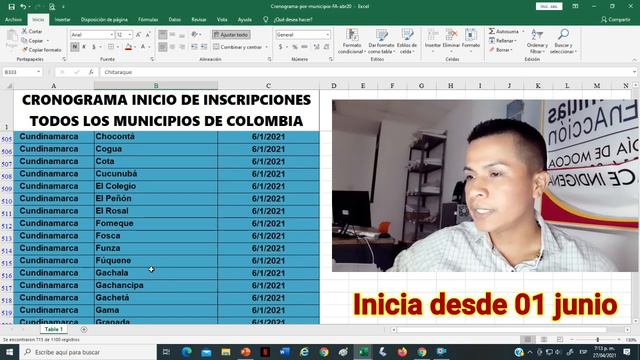Increase font size with the larger A
This screenshot has height=360, width=640.
coord(138,35)
